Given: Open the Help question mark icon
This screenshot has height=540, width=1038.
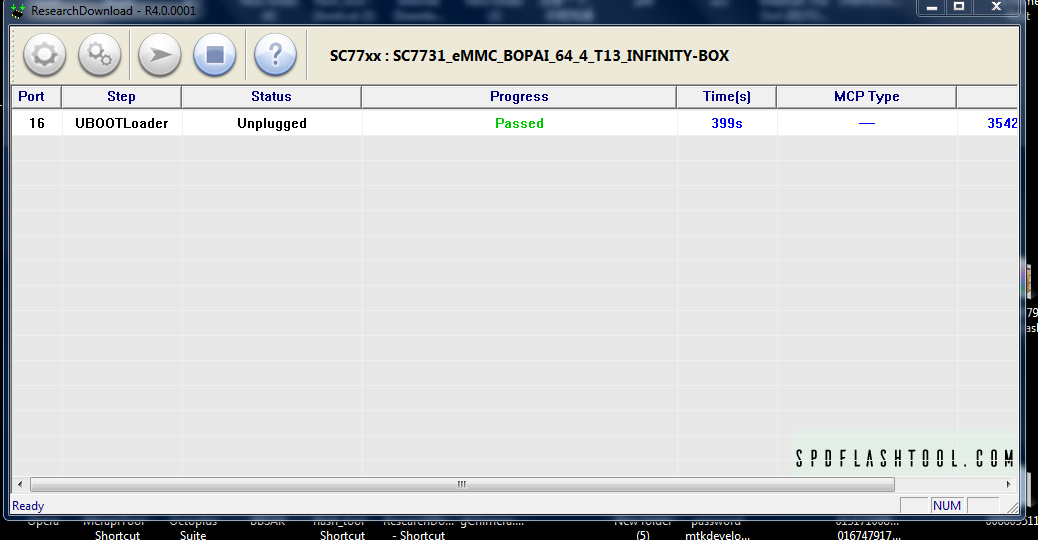Looking at the screenshot, I should pyautogui.click(x=275, y=55).
